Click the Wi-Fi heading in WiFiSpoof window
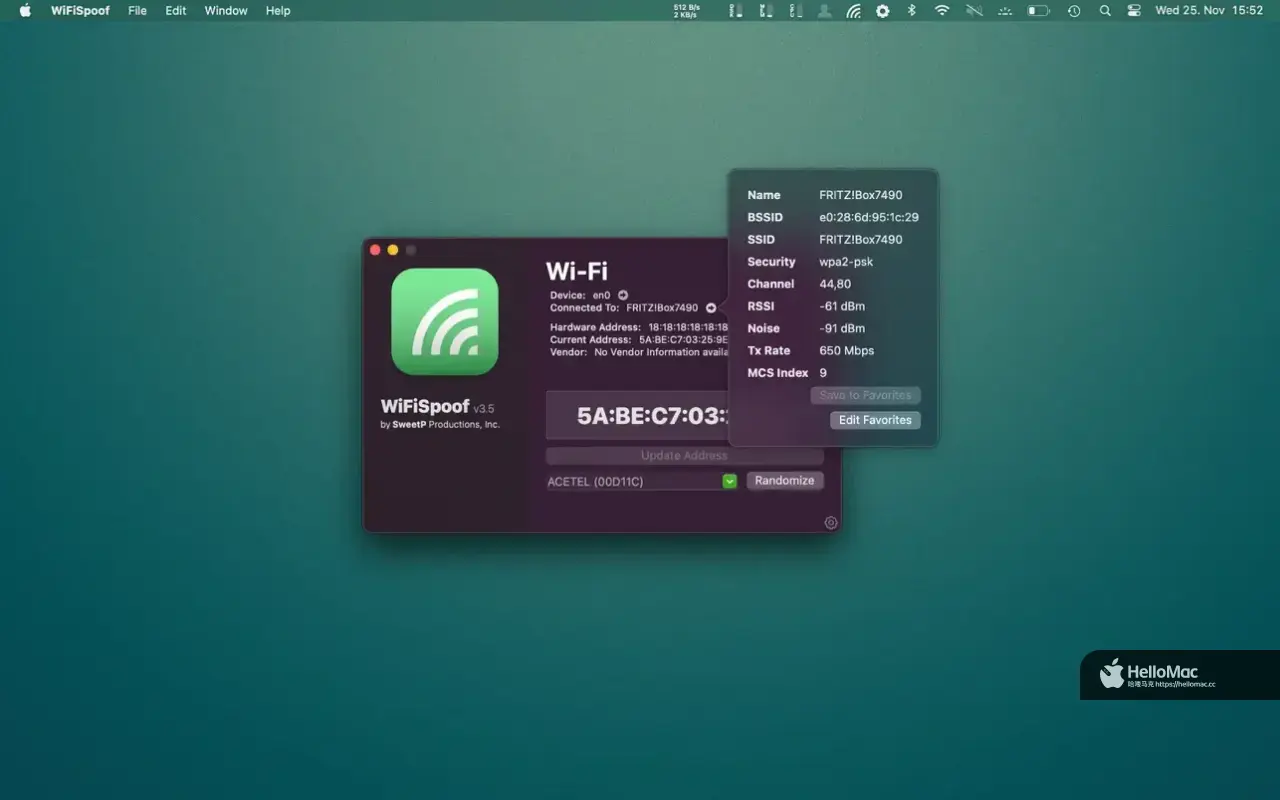The image size is (1280, 800). (577, 271)
